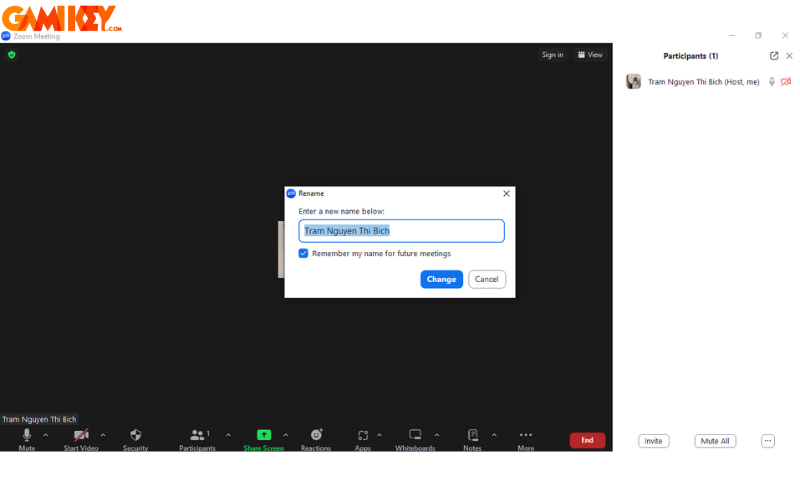This screenshot has width=800, height=500.
Task: Click the More three-dots toolbar icon
Action: click(526, 435)
